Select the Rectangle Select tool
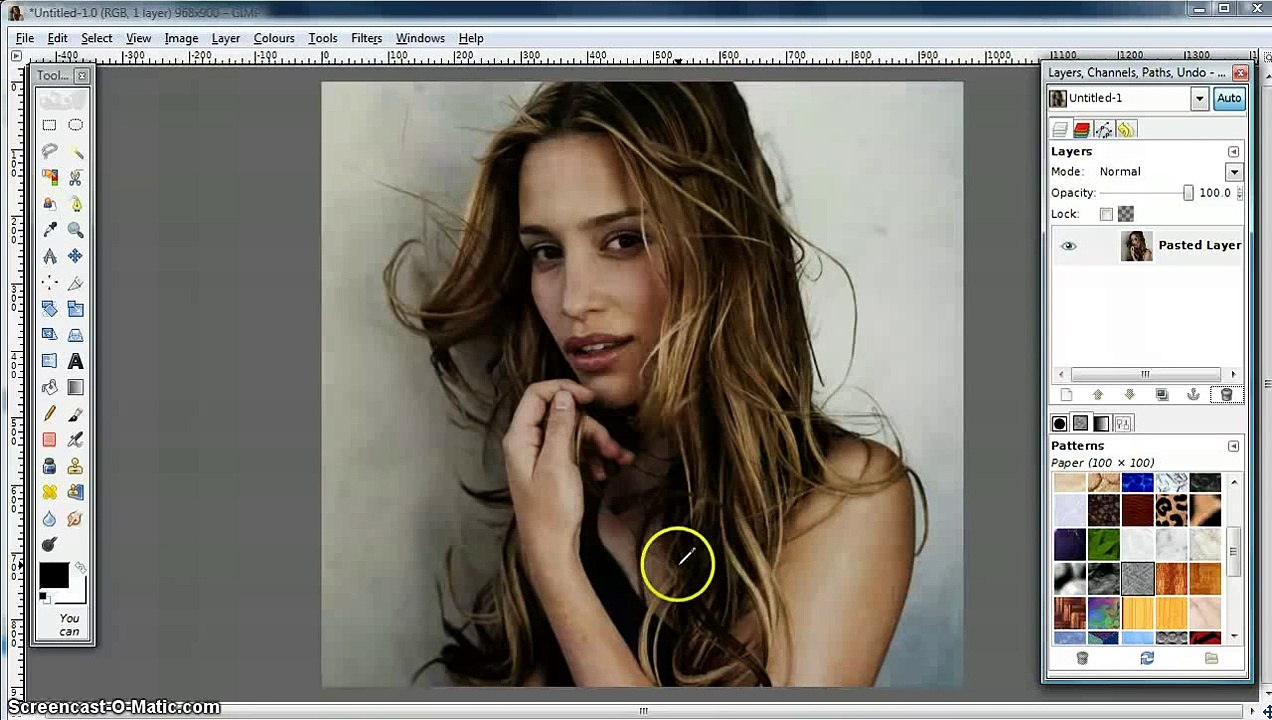Screen dimensions: 1272x720 [49, 125]
